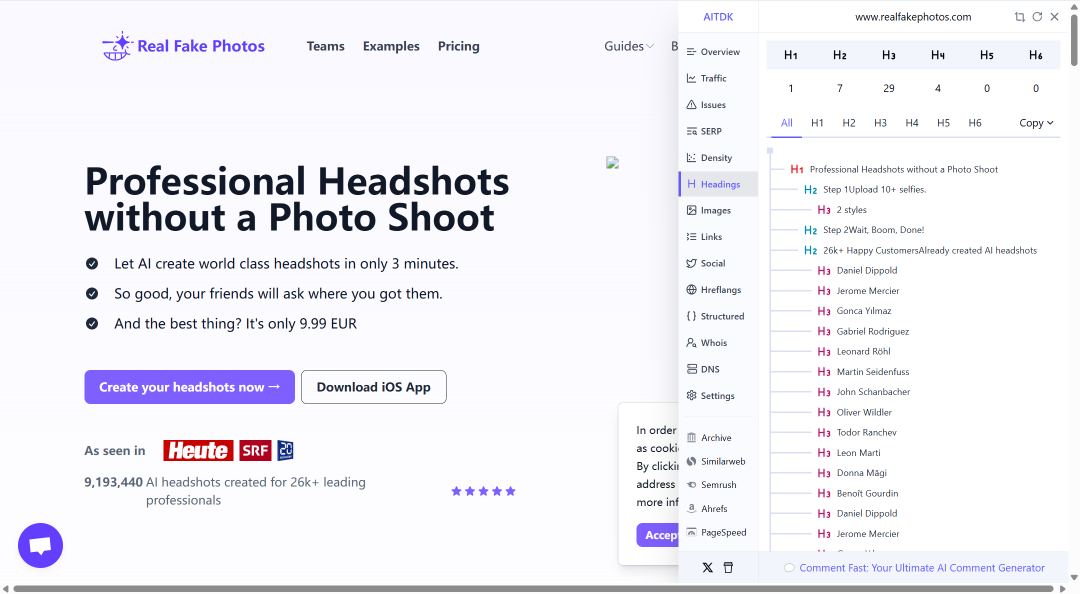Click the refresh icon in panel header
The width and height of the screenshot is (1080, 594).
coord(1037,17)
